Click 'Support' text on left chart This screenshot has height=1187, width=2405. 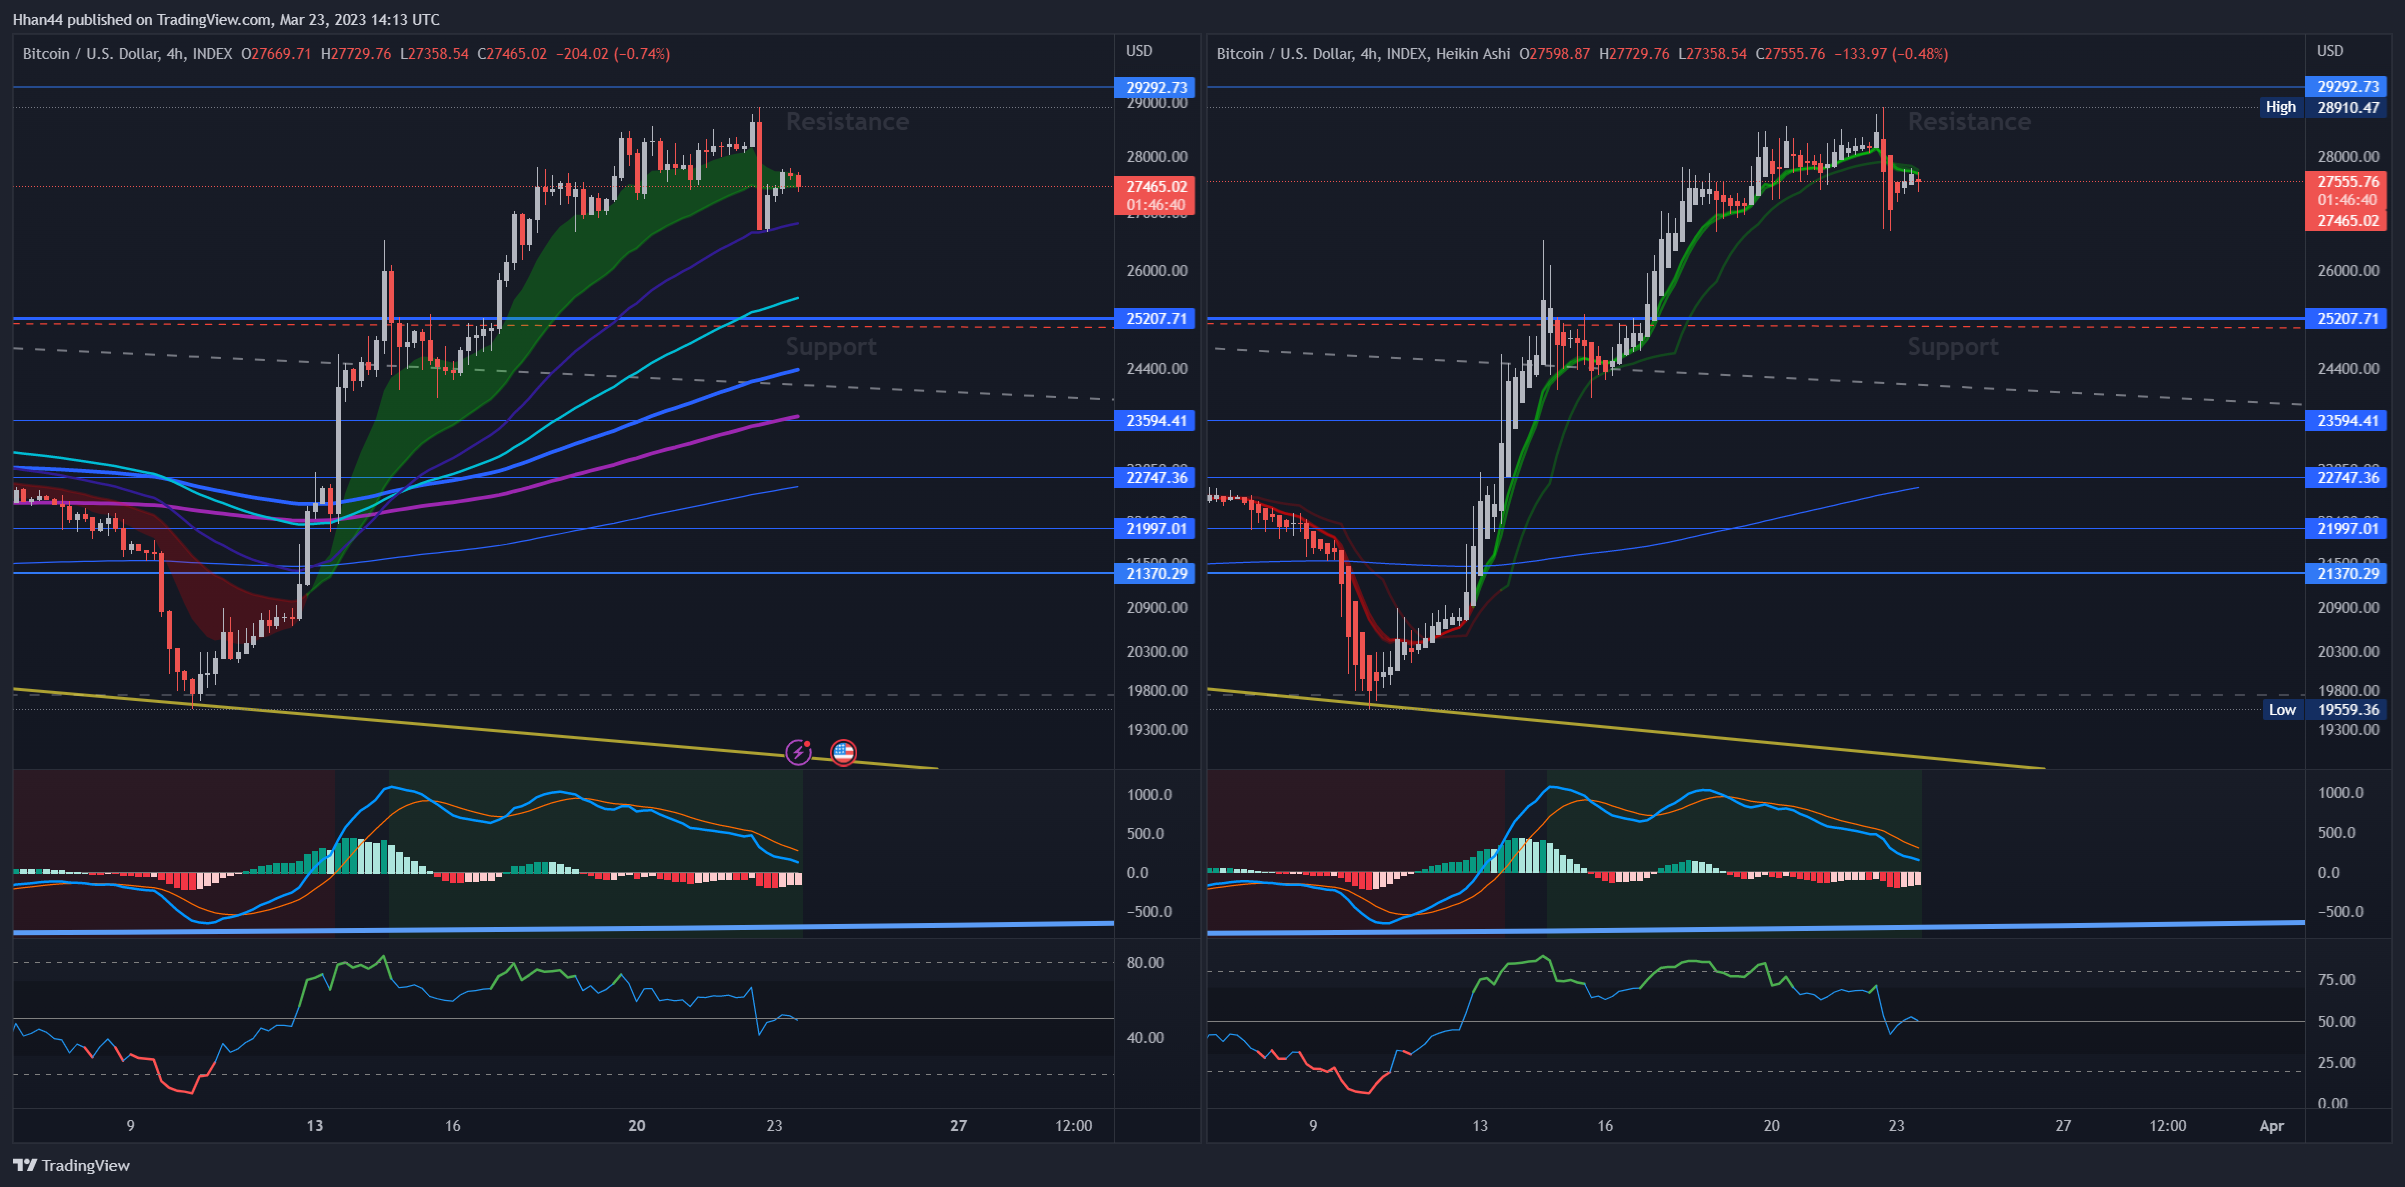tap(831, 347)
